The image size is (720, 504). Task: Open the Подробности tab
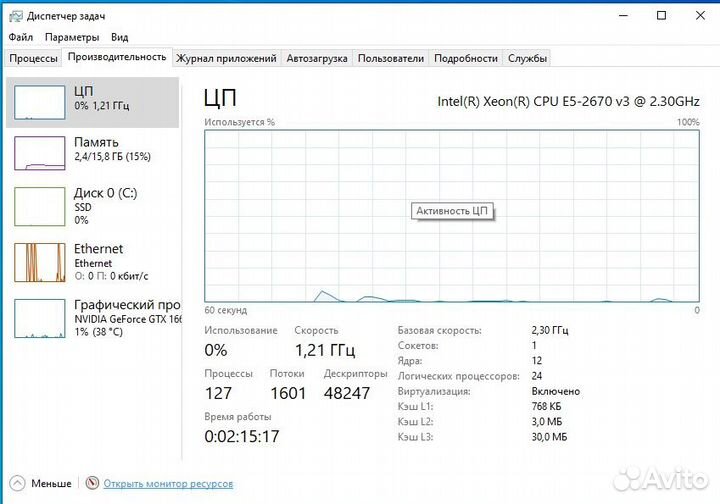(x=466, y=58)
